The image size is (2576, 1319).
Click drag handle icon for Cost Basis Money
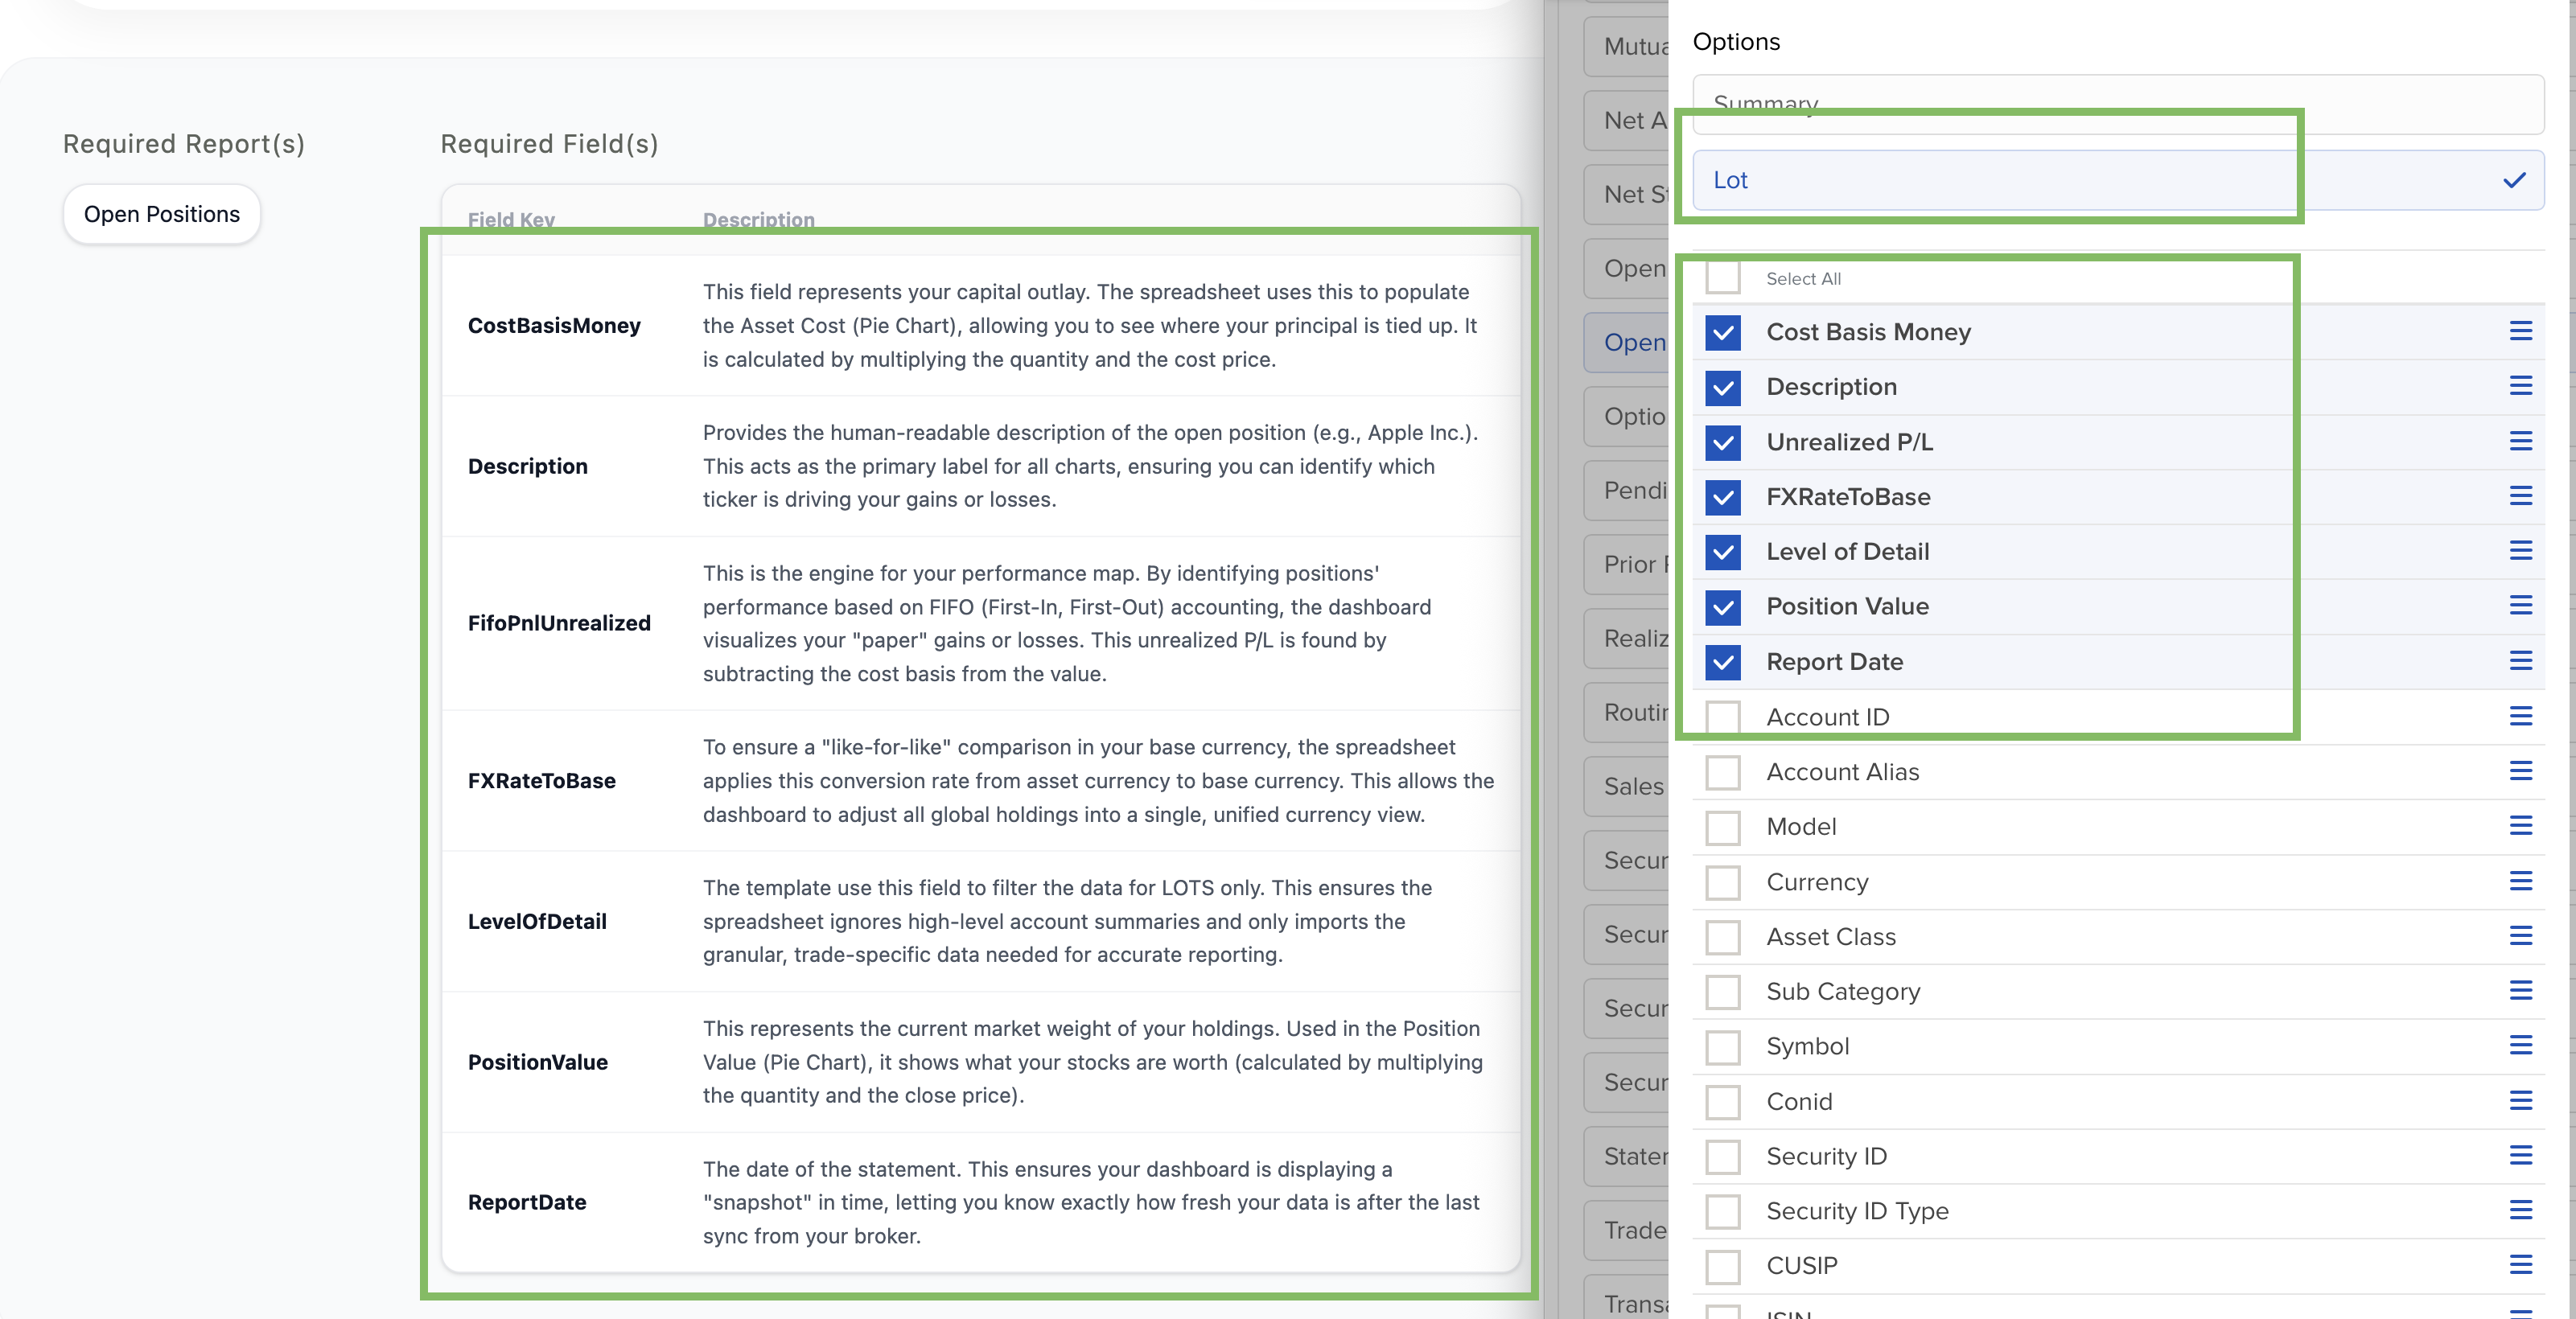(2520, 331)
